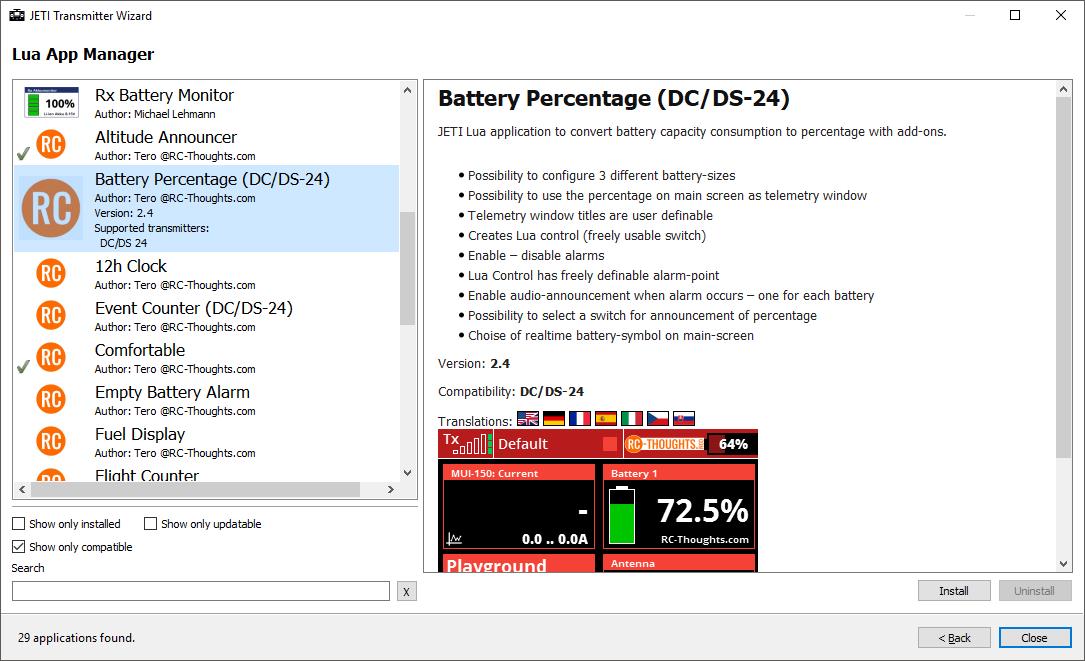Viewport: 1085px width, 661px height.
Task: Click the 12h Clock RC logo icon
Action: pyautogui.click(x=51, y=273)
